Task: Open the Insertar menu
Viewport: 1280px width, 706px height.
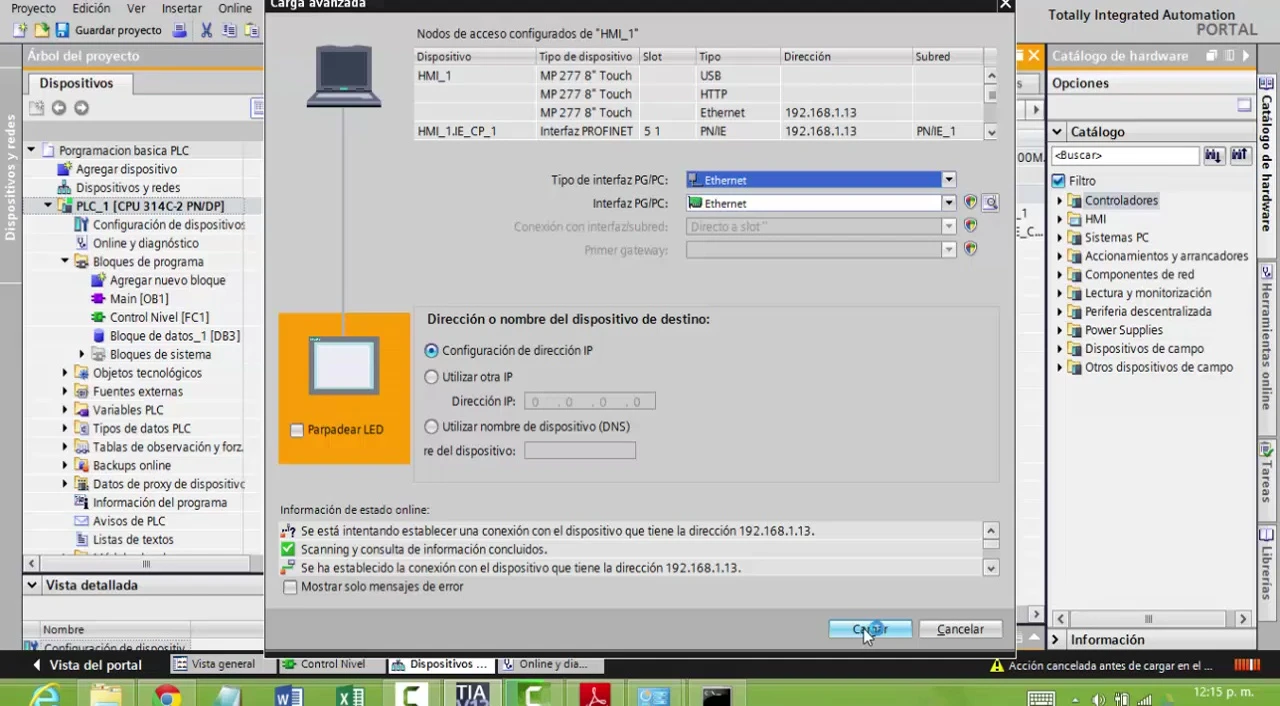Action: tap(182, 8)
